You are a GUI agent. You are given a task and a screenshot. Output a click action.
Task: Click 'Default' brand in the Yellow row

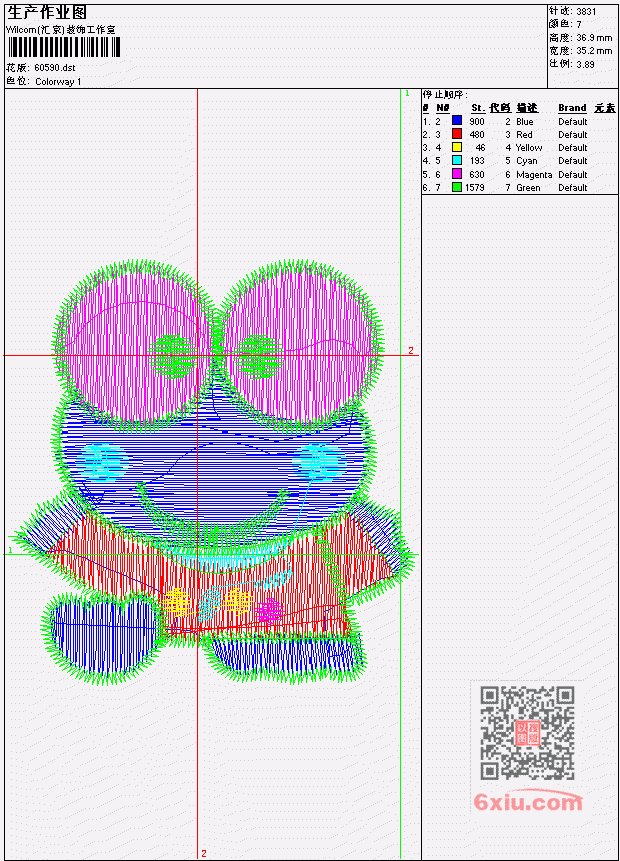572,148
